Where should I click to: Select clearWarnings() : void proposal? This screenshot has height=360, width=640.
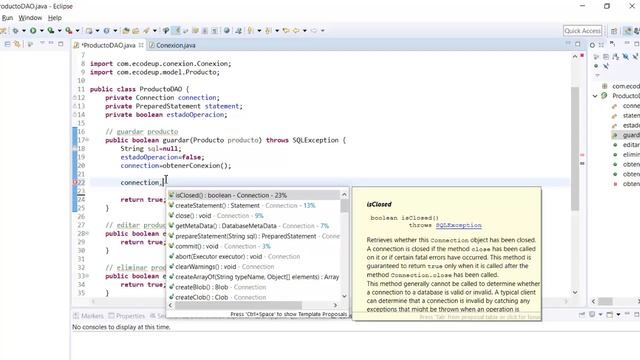click(253, 267)
